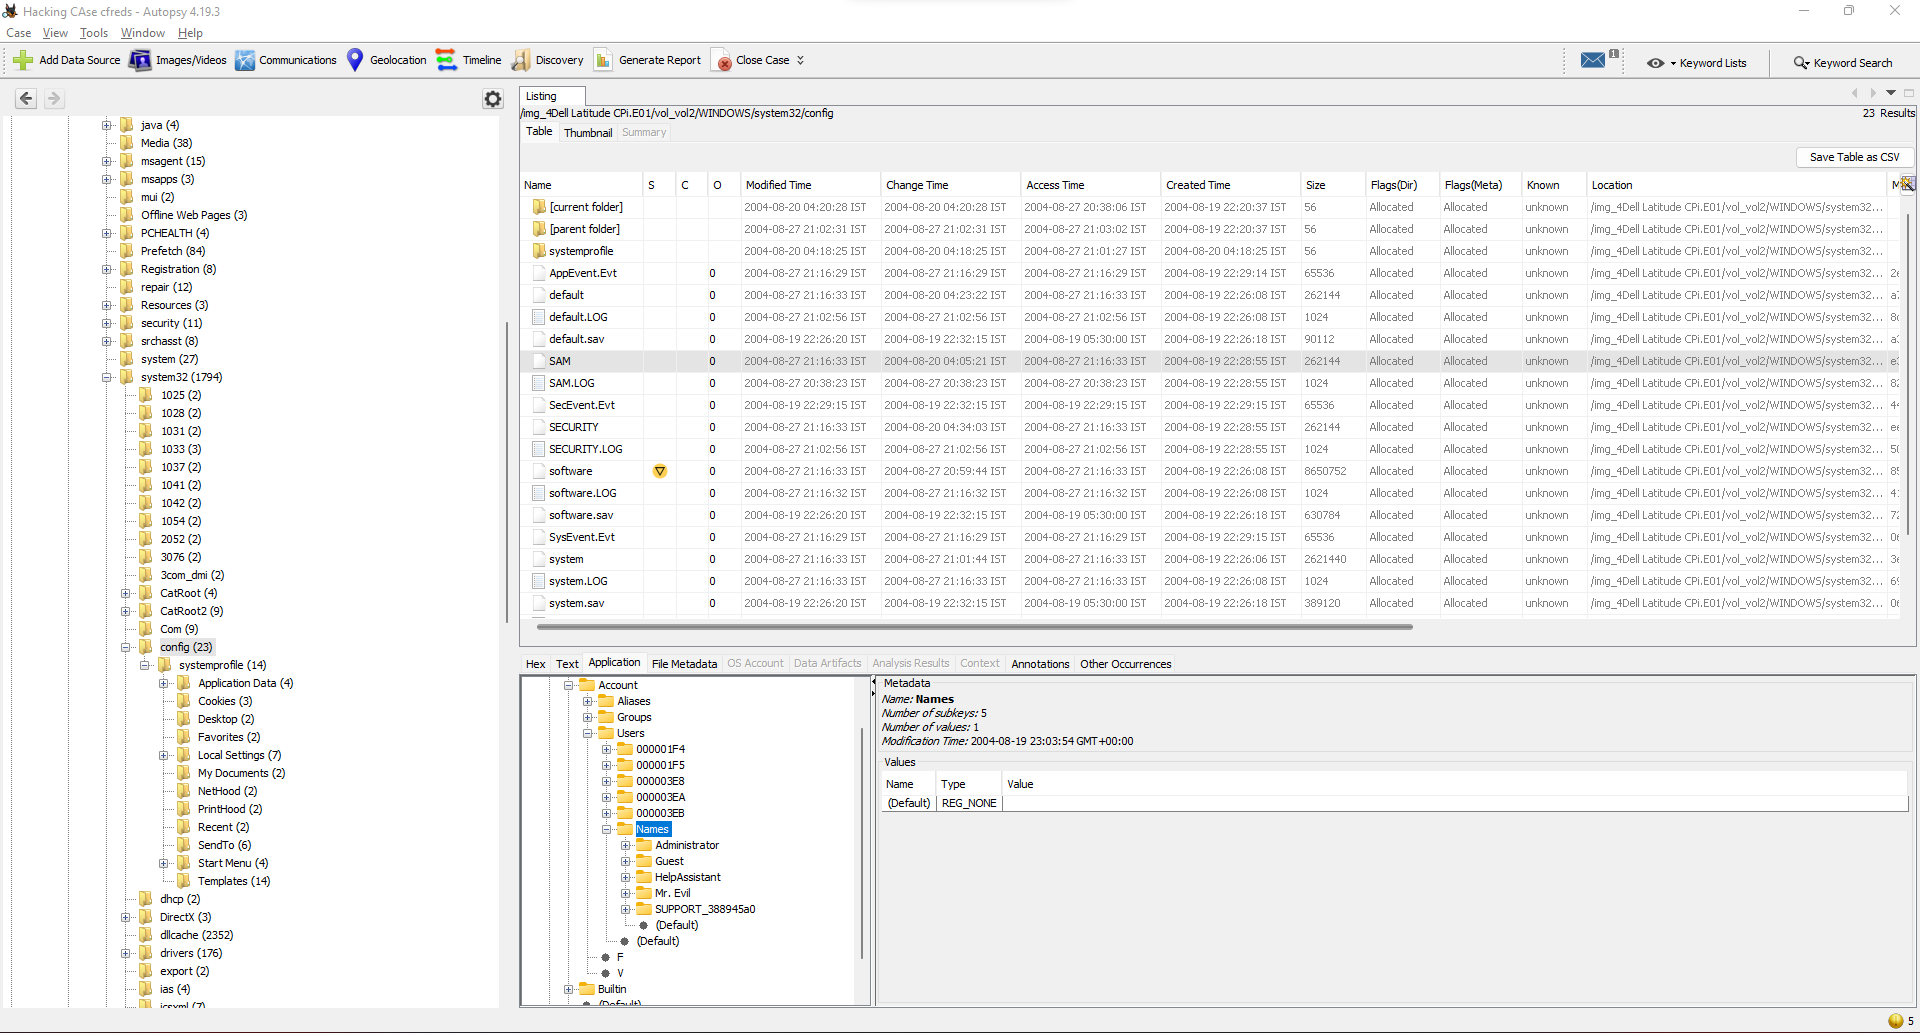Screen dimensions: 1920x1033
Task: Open Keyword Lists eye icon
Action: pyautogui.click(x=1656, y=63)
